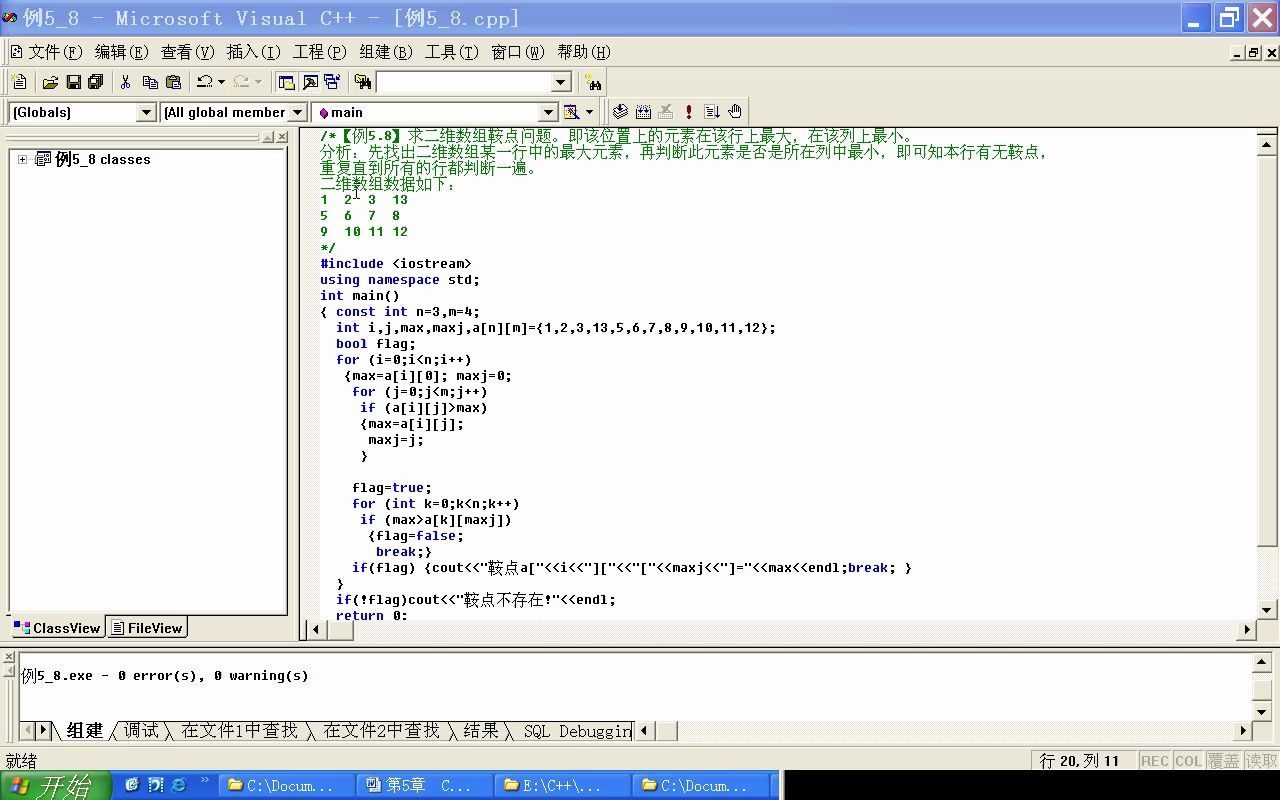Execute program via red exclamation icon
Screen dimensions: 1280x800
(x=690, y=111)
